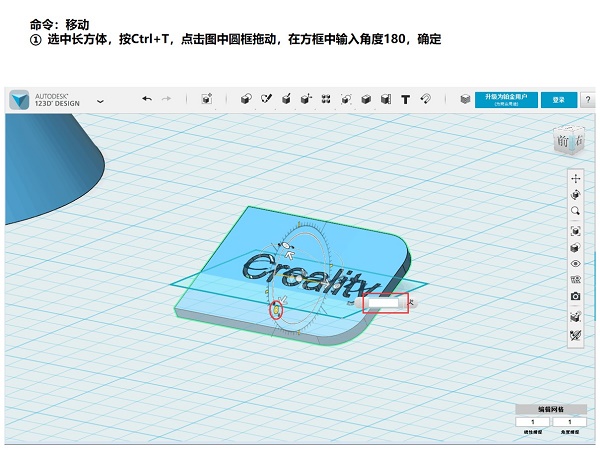Open the Pattern tool menu

coord(326,99)
